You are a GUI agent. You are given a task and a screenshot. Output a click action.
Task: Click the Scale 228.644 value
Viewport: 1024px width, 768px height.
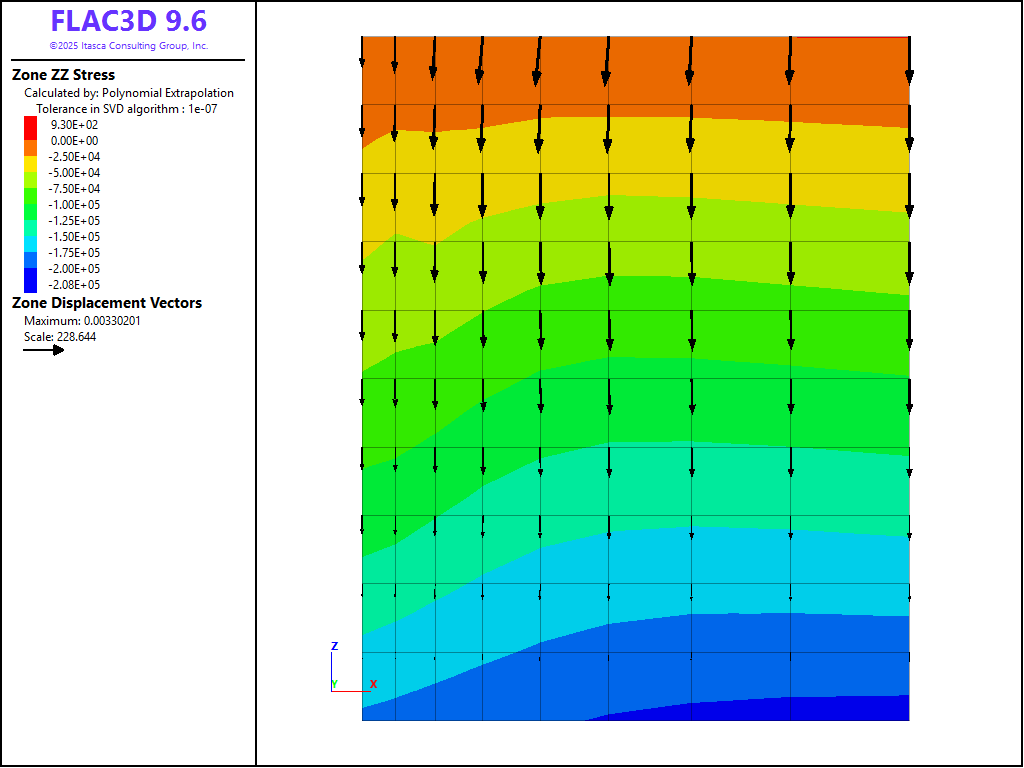pos(60,337)
